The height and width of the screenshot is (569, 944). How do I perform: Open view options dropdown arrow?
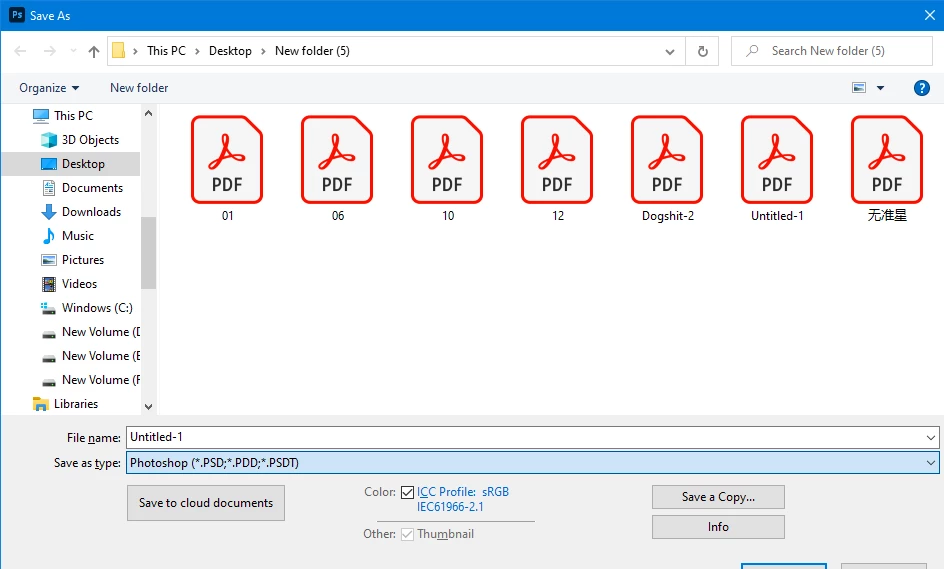tap(880, 88)
